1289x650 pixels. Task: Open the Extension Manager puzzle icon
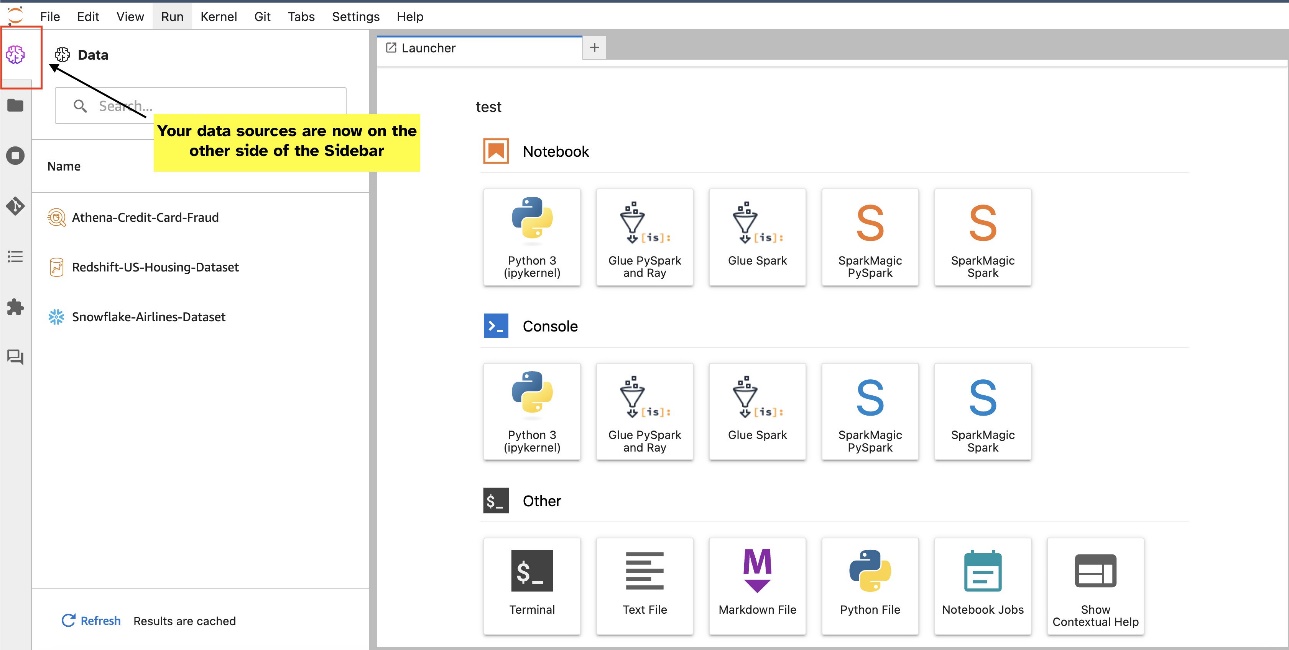15,307
